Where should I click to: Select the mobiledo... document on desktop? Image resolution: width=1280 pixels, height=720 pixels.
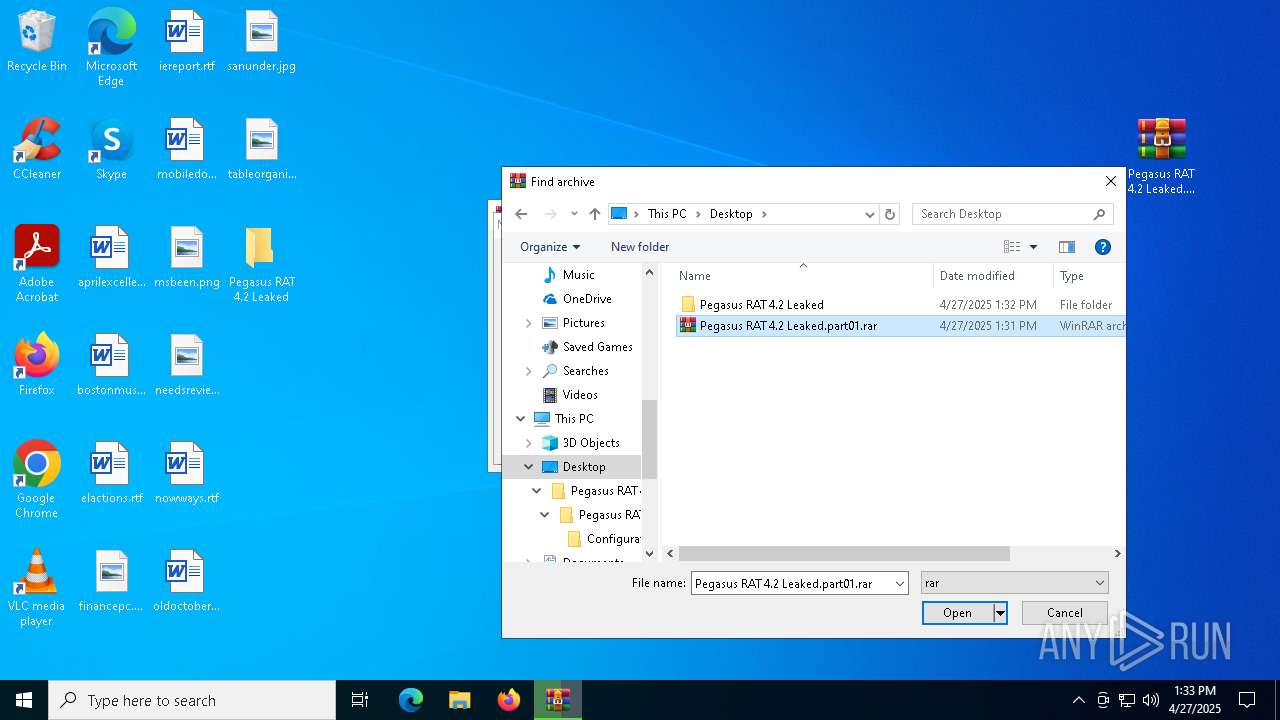[186, 150]
